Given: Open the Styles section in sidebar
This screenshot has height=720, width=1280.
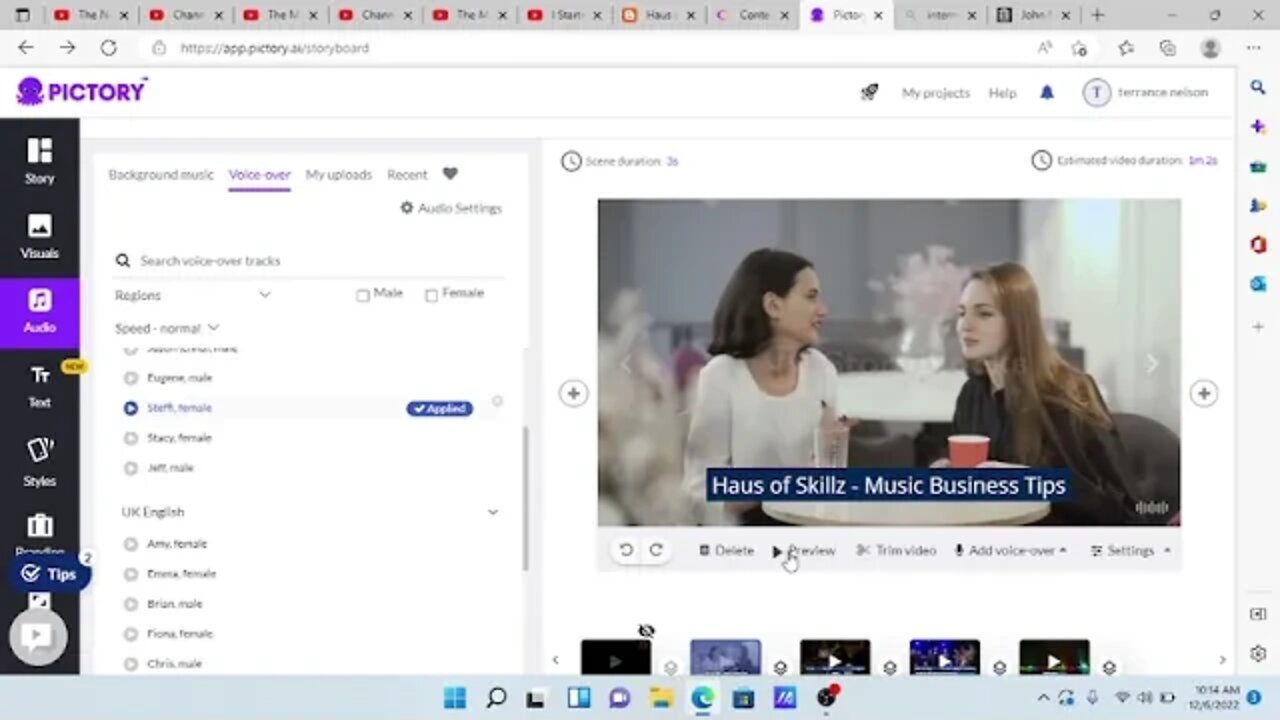Looking at the screenshot, I should click(39, 460).
